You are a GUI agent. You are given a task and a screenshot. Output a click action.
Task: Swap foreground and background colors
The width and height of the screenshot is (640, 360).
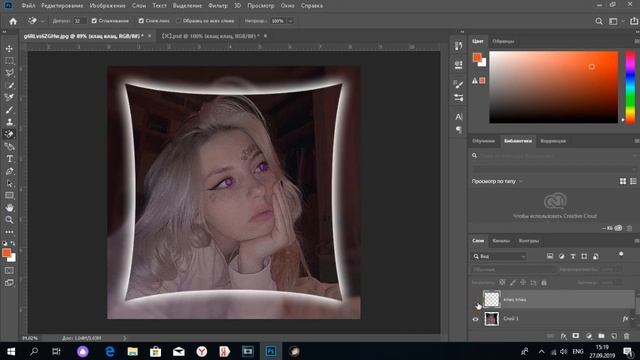point(13,243)
